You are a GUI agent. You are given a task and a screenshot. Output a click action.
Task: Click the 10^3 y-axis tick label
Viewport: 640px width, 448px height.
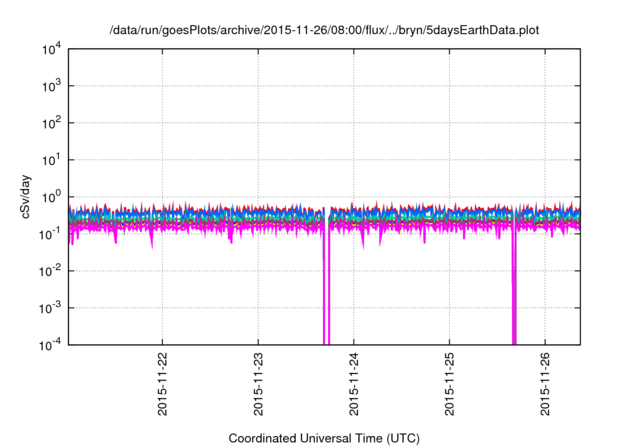[51, 86]
